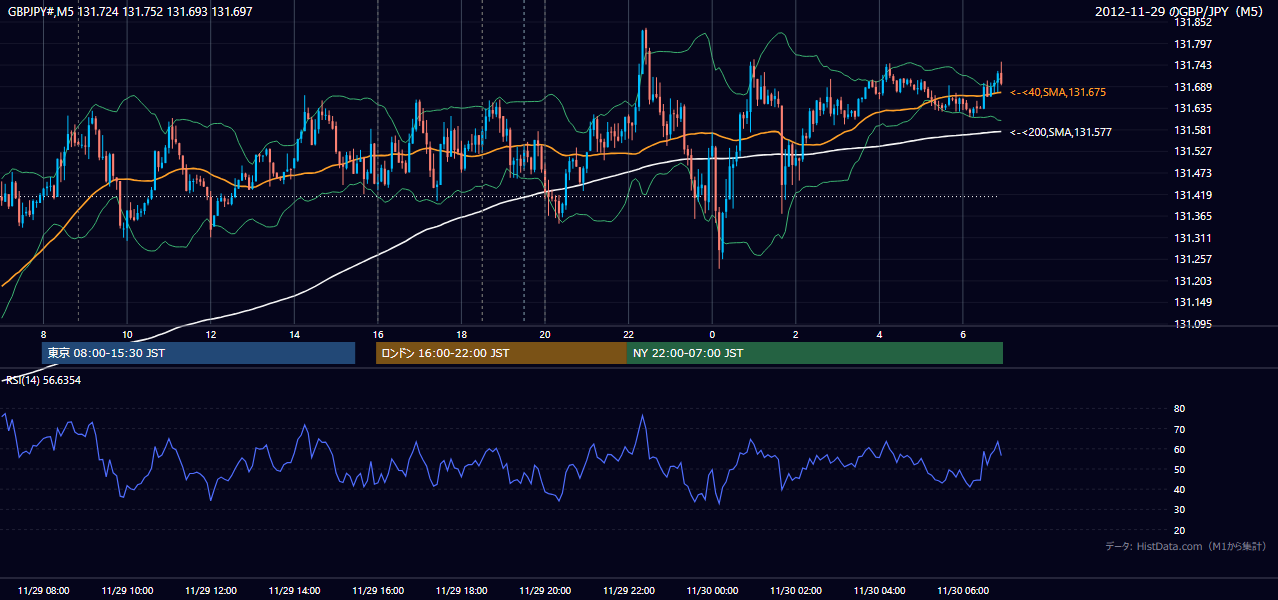Click price axis label 131.095
Screen dimensions: 1278x600
(x=1192, y=324)
